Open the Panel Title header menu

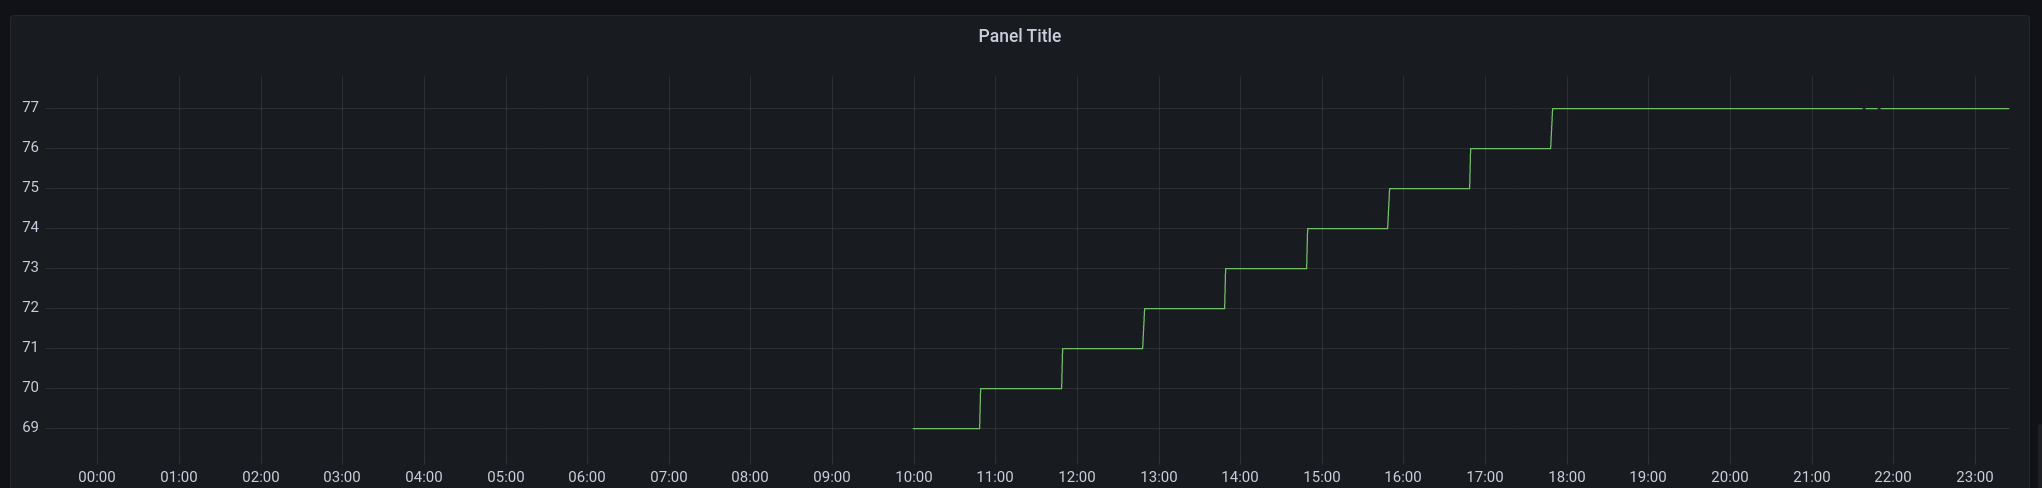click(1019, 36)
